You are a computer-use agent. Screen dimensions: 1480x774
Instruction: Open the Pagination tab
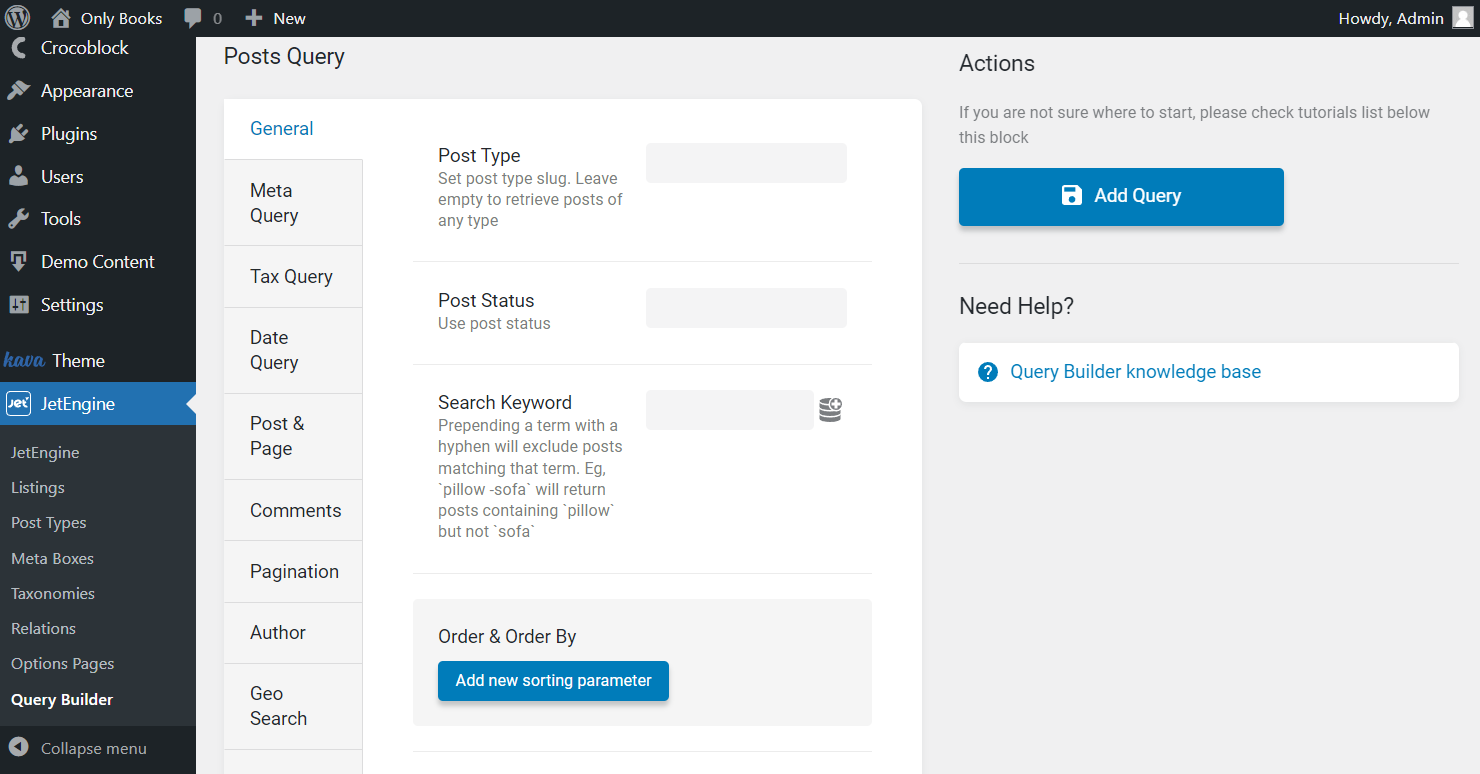[x=293, y=571]
